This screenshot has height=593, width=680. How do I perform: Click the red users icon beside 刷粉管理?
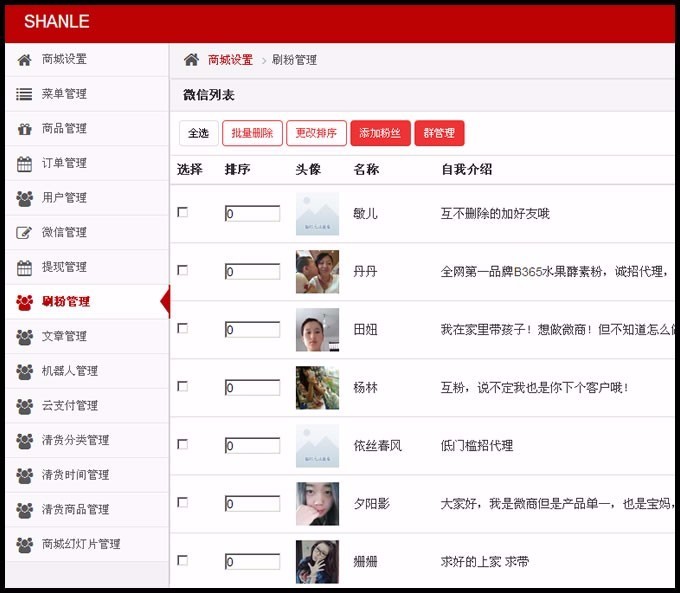click(x=24, y=302)
